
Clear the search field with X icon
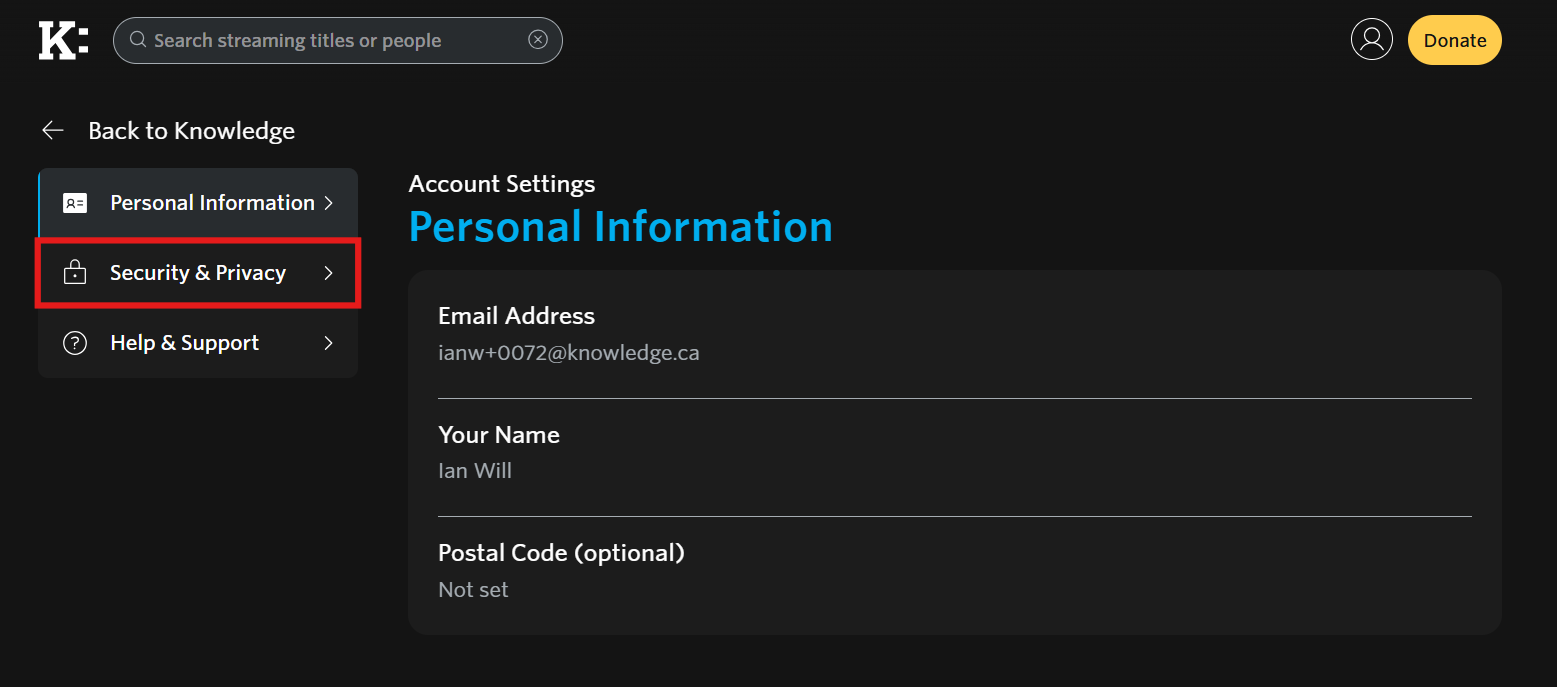pos(538,40)
